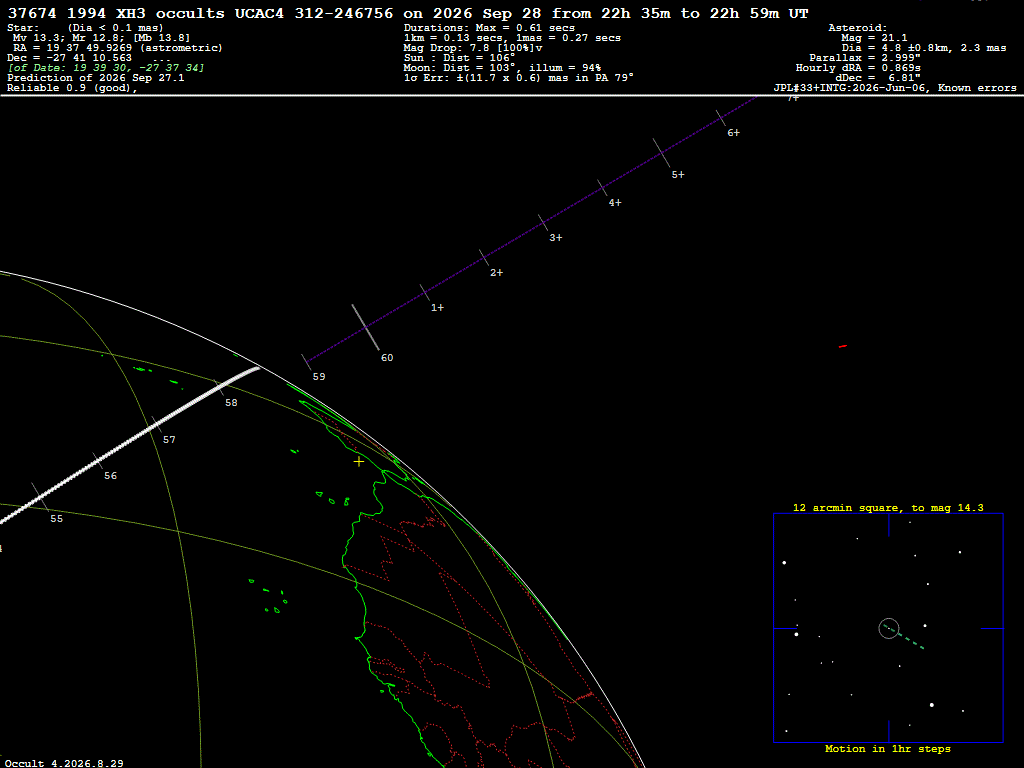Click the Occult 4.2026.8.29 version text
The width and height of the screenshot is (1024, 768).
[x=64, y=763]
